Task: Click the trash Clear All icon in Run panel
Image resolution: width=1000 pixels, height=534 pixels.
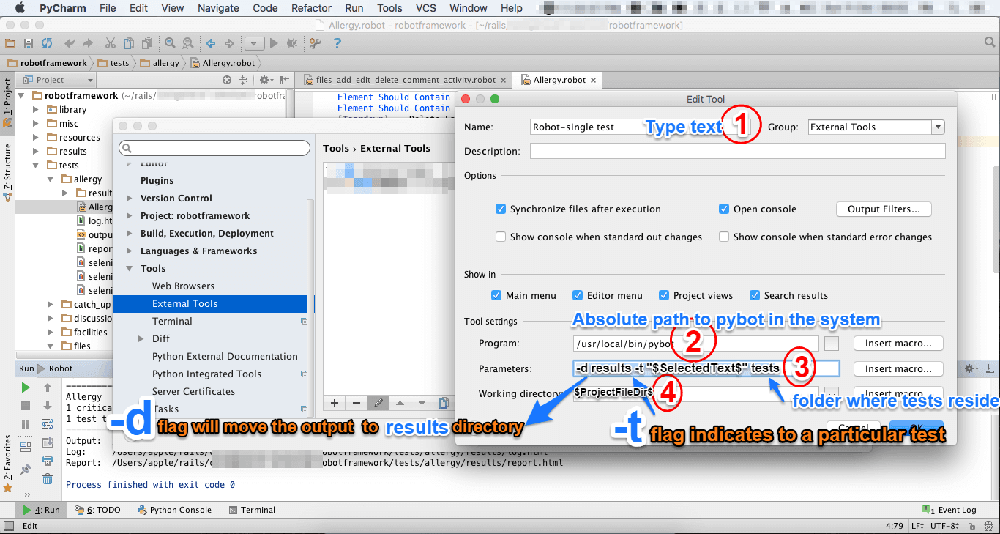Action: point(47,479)
